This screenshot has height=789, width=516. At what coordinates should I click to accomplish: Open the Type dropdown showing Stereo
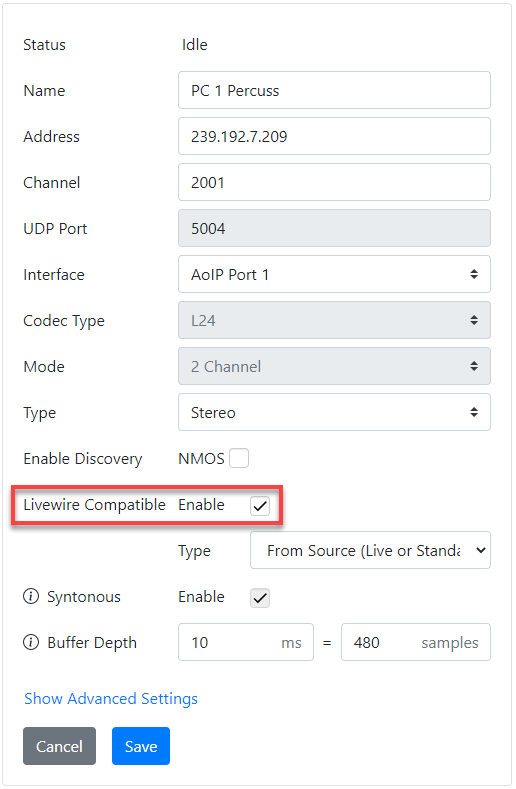334,412
